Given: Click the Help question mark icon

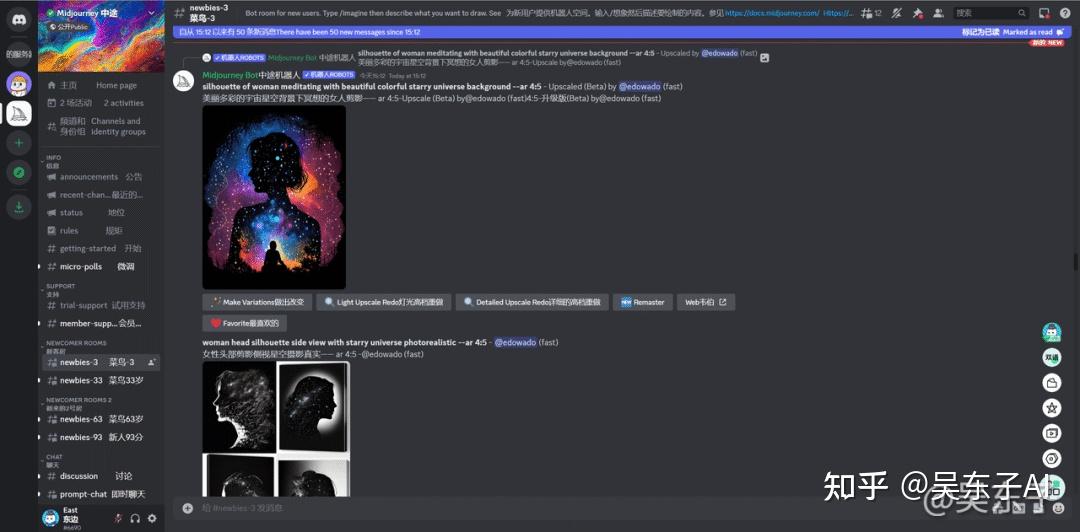Looking at the screenshot, I should 1065,13.
